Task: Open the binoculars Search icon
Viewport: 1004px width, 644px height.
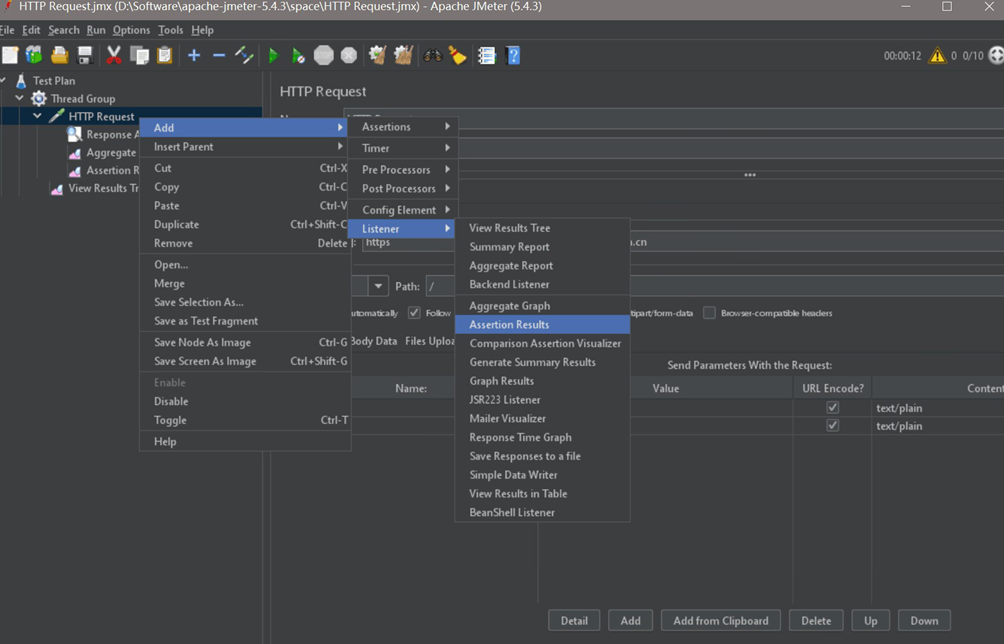Action: (432, 56)
